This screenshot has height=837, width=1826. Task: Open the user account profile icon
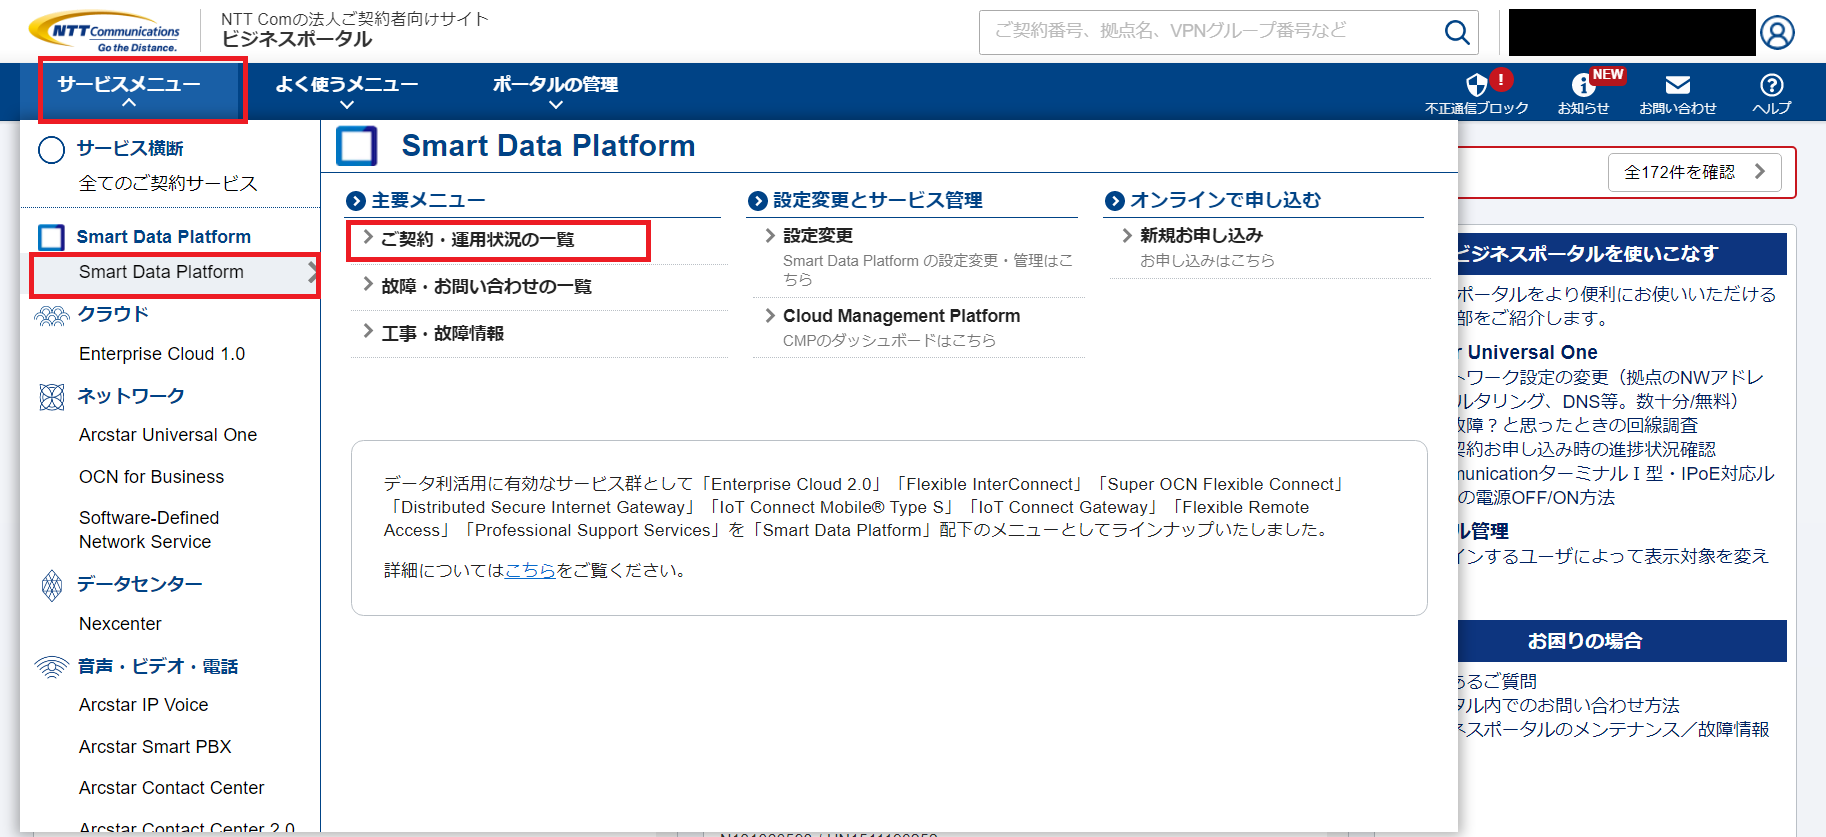pyautogui.click(x=1777, y=33)
